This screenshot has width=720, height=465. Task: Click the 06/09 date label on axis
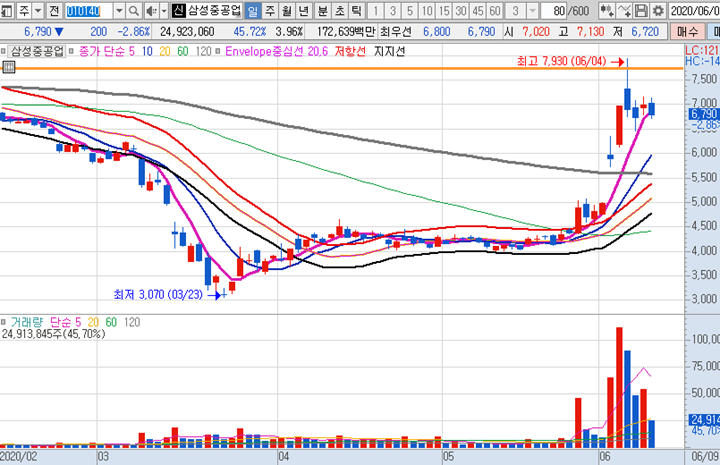pos(705,457)
